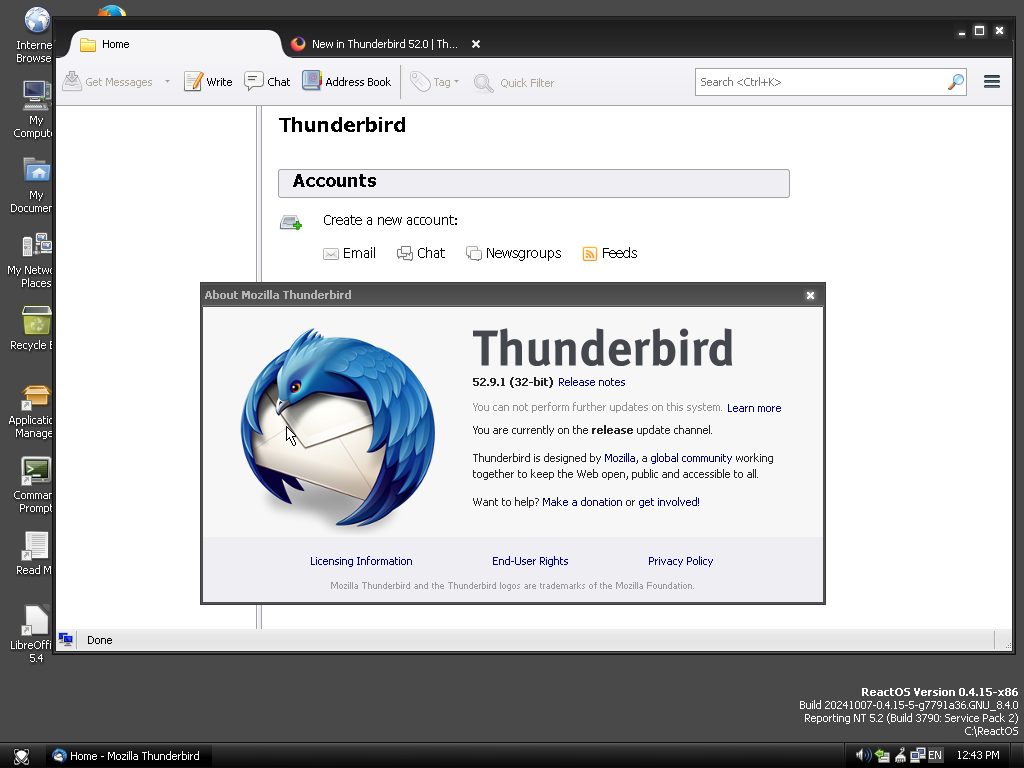1024x768 pixels.
Task: Click the Write message toolbar icon
Action: (194, 82)
